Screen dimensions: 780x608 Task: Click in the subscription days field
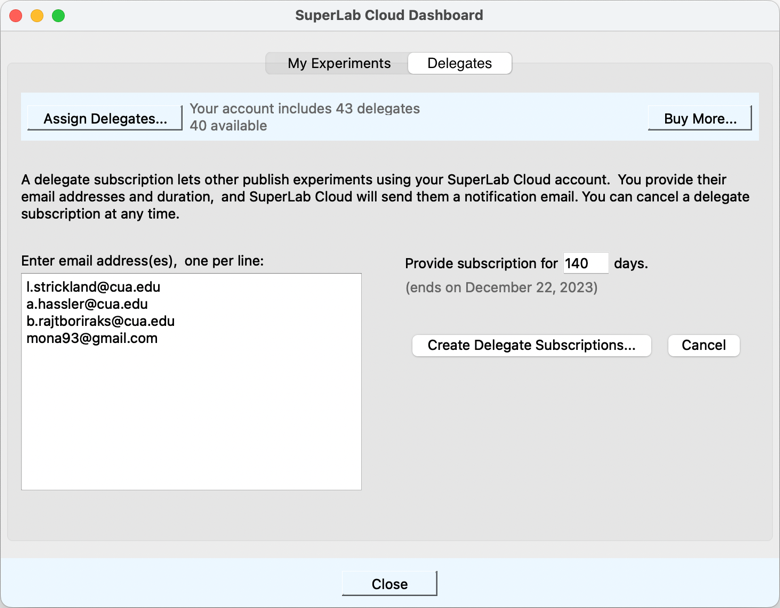[585, 264]
